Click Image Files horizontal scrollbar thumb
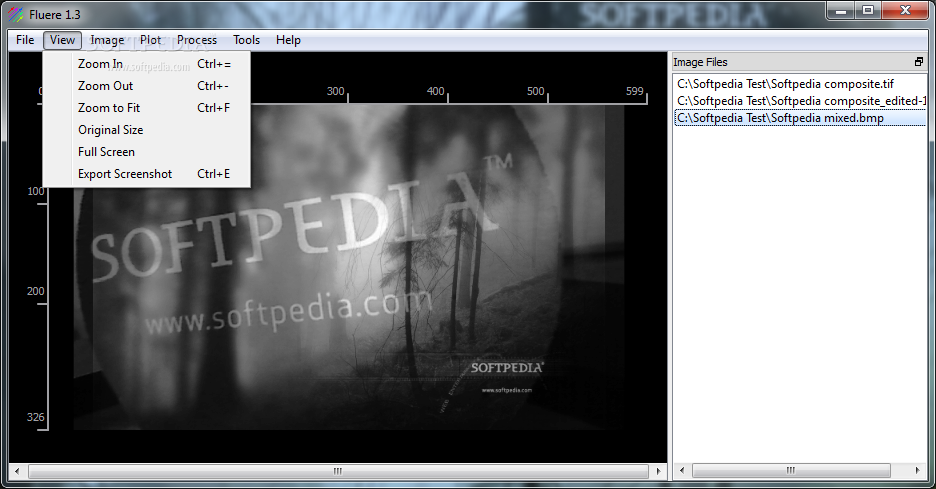The image size is (936, 489). click(791, 470)
